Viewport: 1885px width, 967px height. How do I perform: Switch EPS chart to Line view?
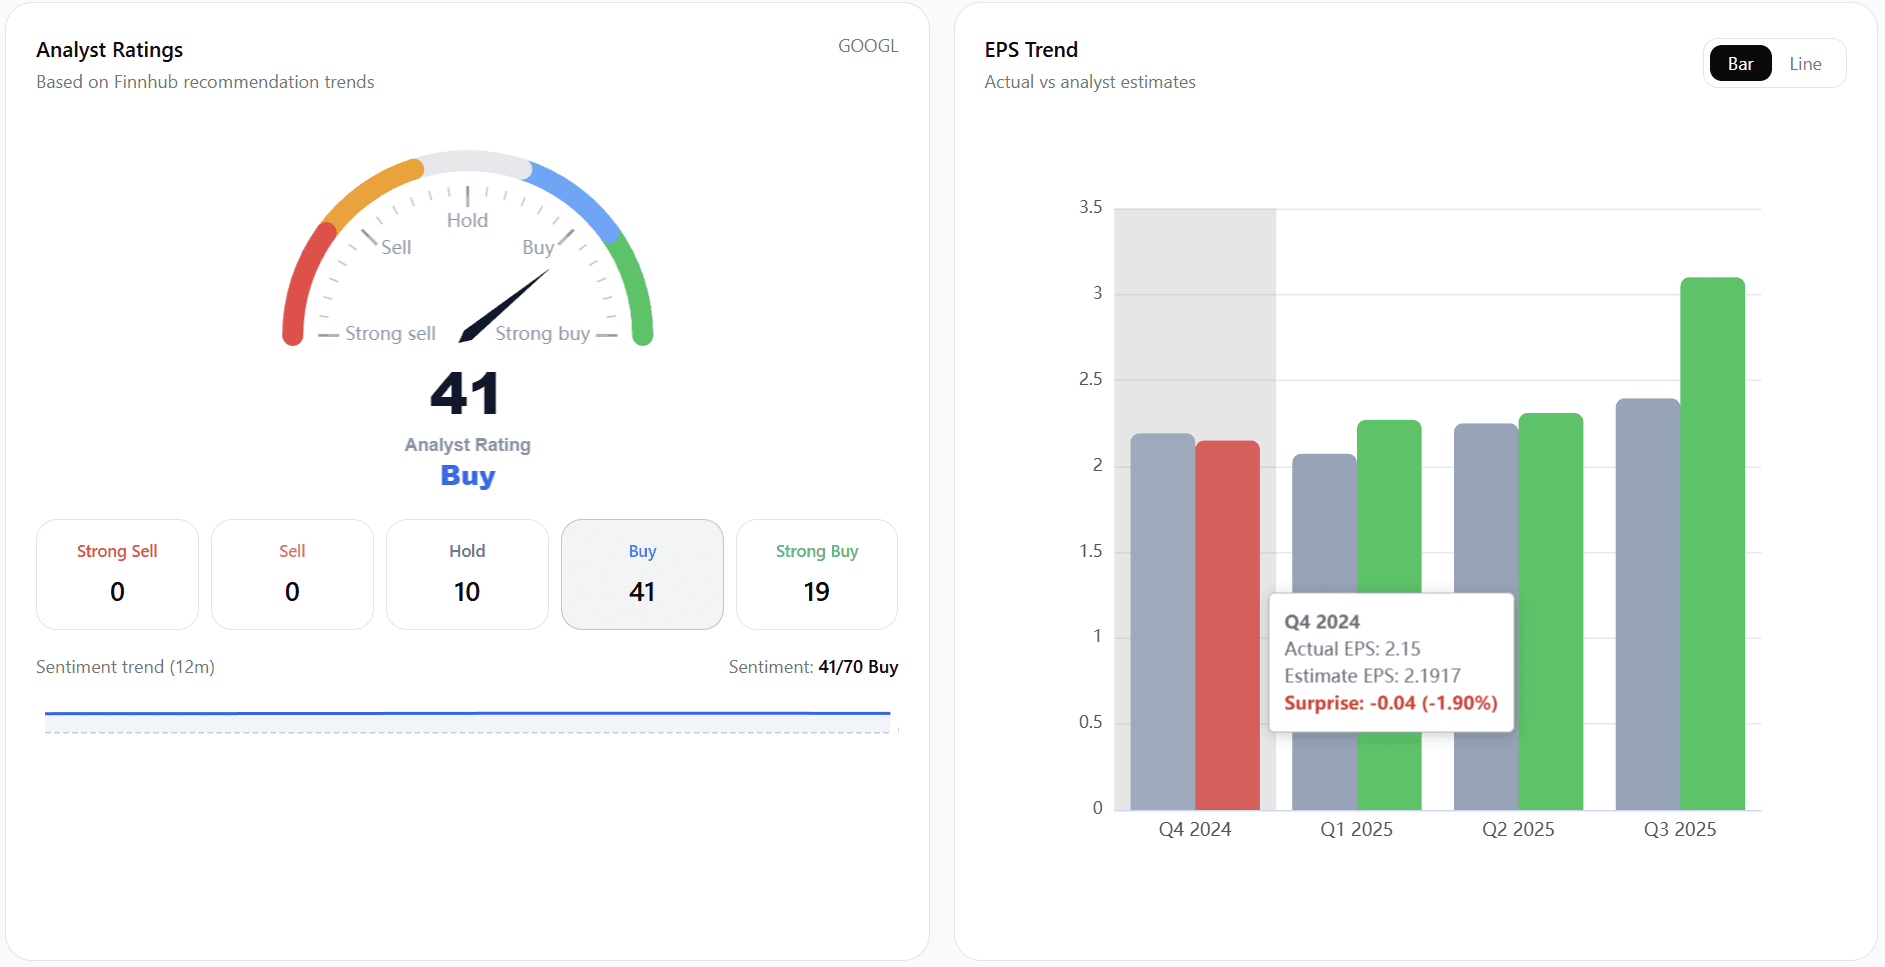tap(1806, 63)
